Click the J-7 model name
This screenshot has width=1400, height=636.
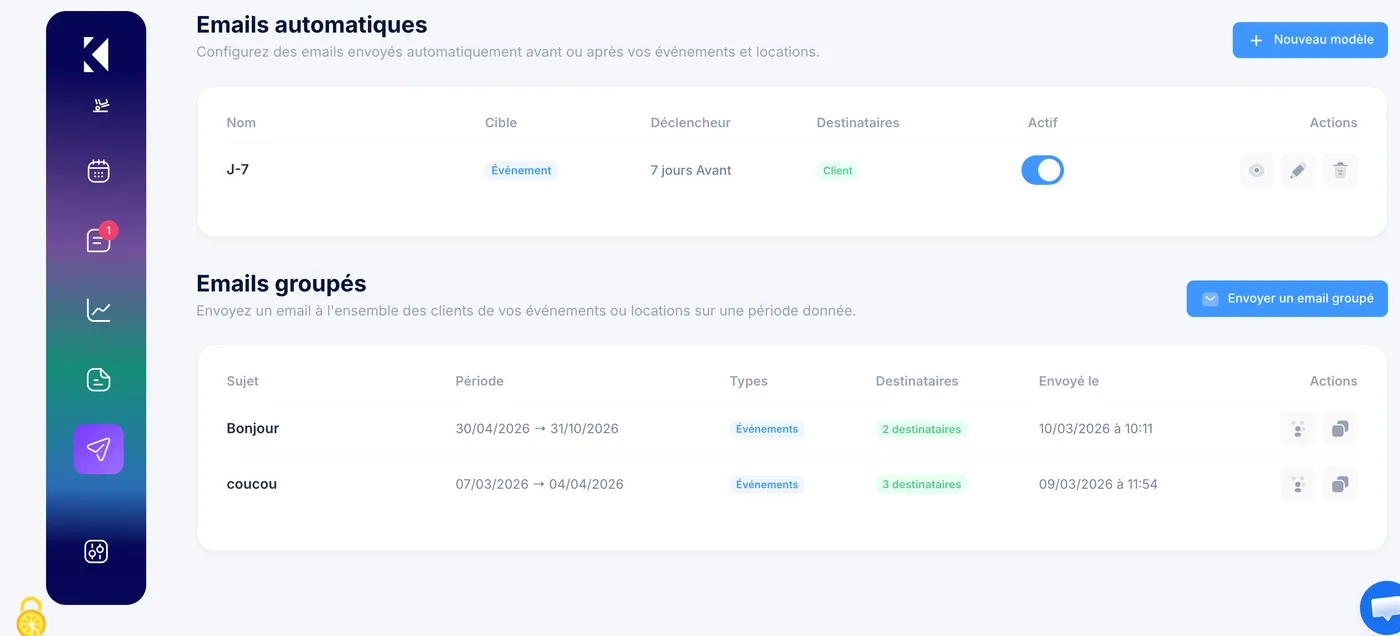238,170
